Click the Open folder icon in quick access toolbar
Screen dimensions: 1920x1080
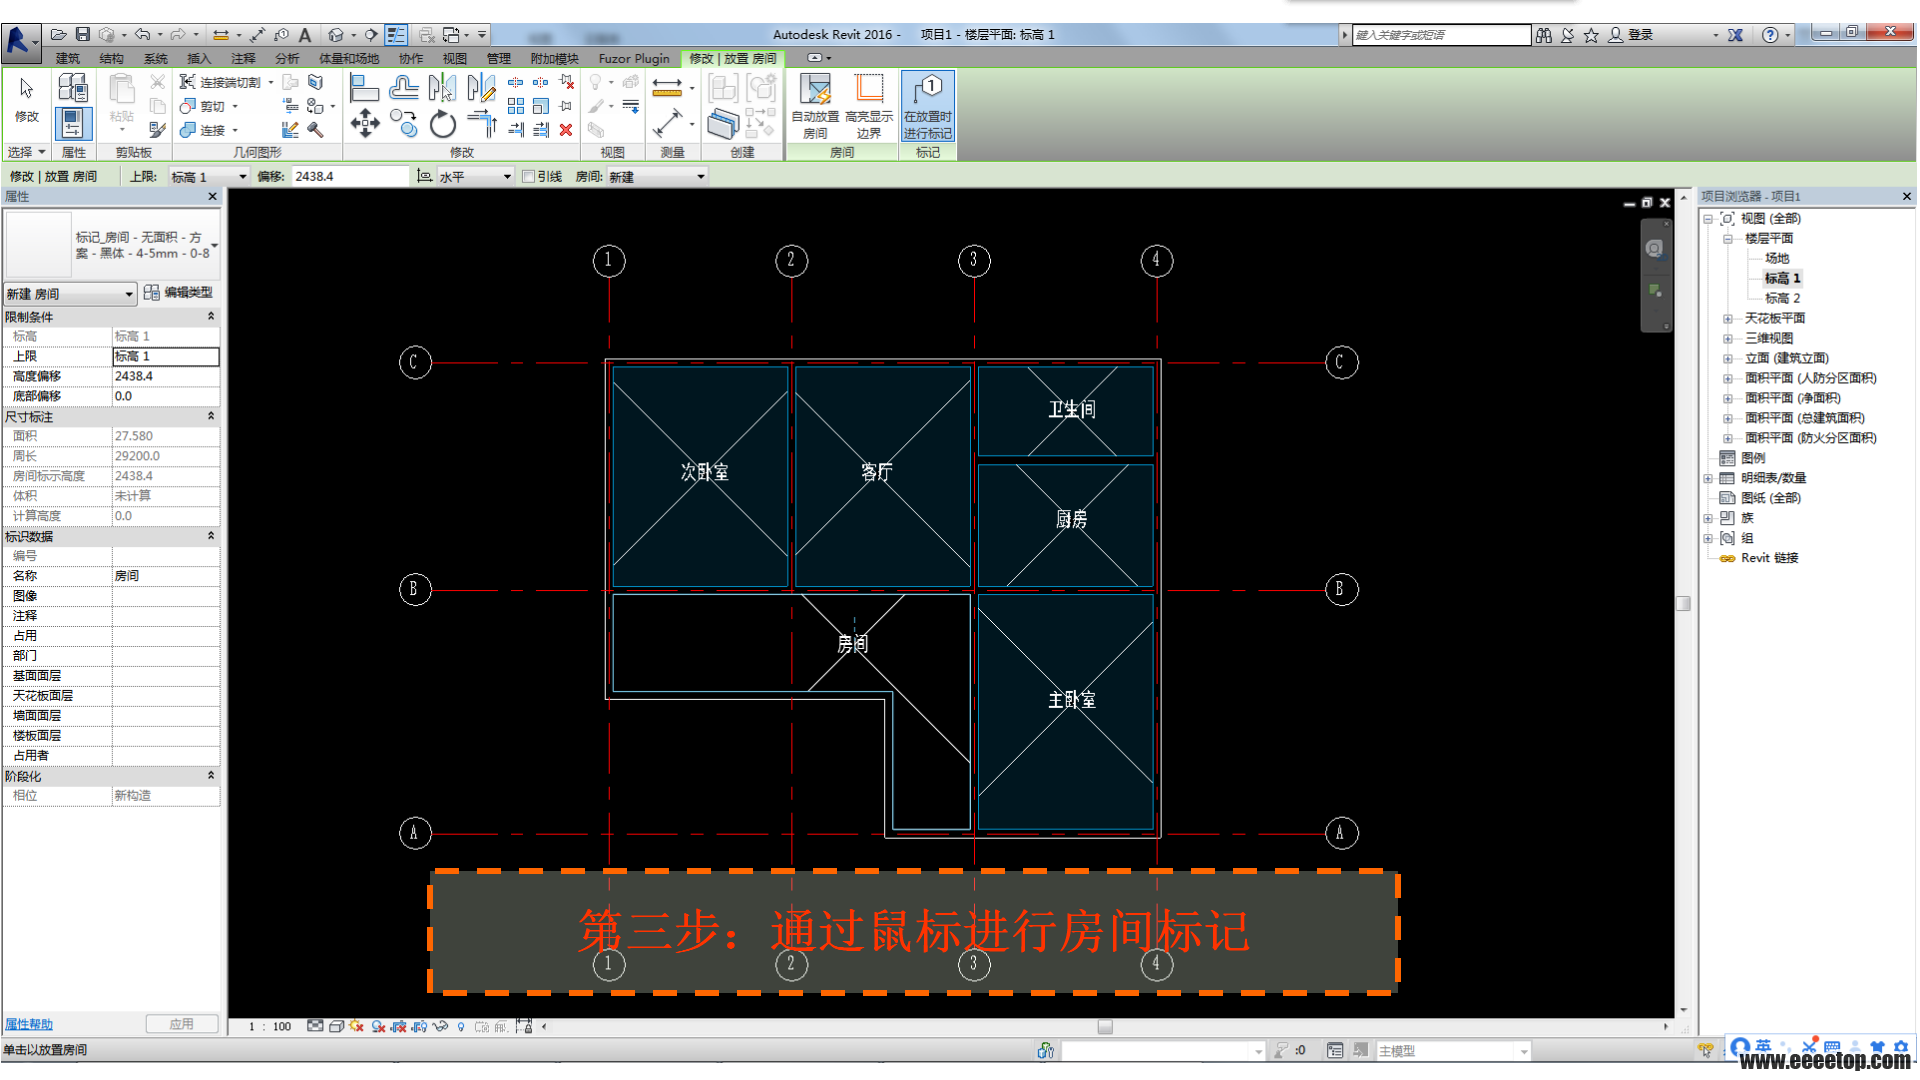coord(59,34)
